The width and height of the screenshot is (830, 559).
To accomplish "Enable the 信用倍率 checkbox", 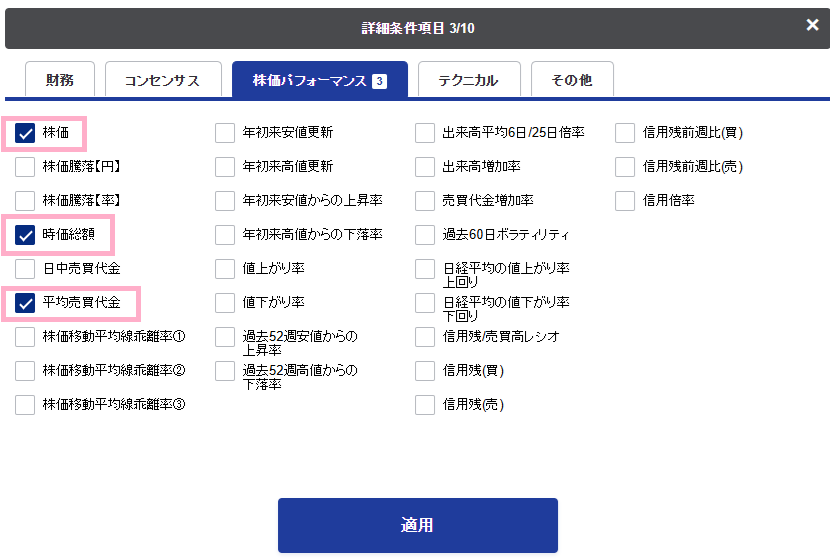I will (625, 201).
